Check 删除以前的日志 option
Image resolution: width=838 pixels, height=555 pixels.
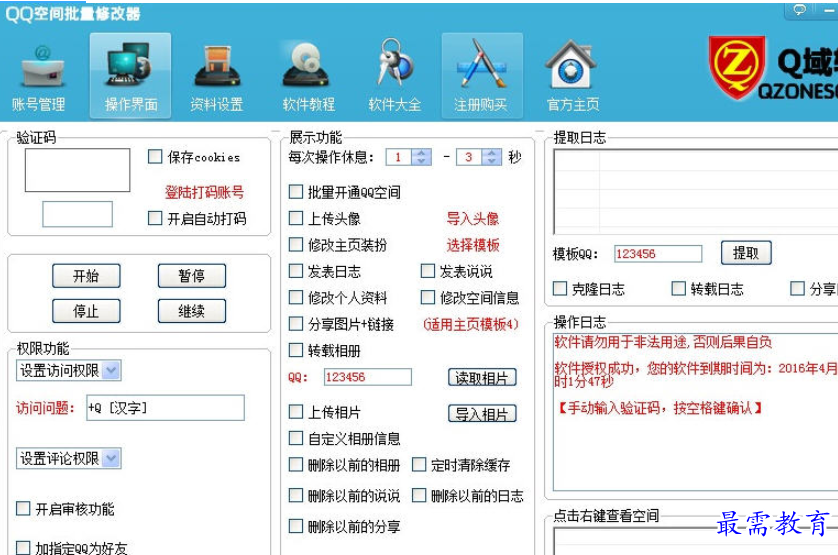419,495
